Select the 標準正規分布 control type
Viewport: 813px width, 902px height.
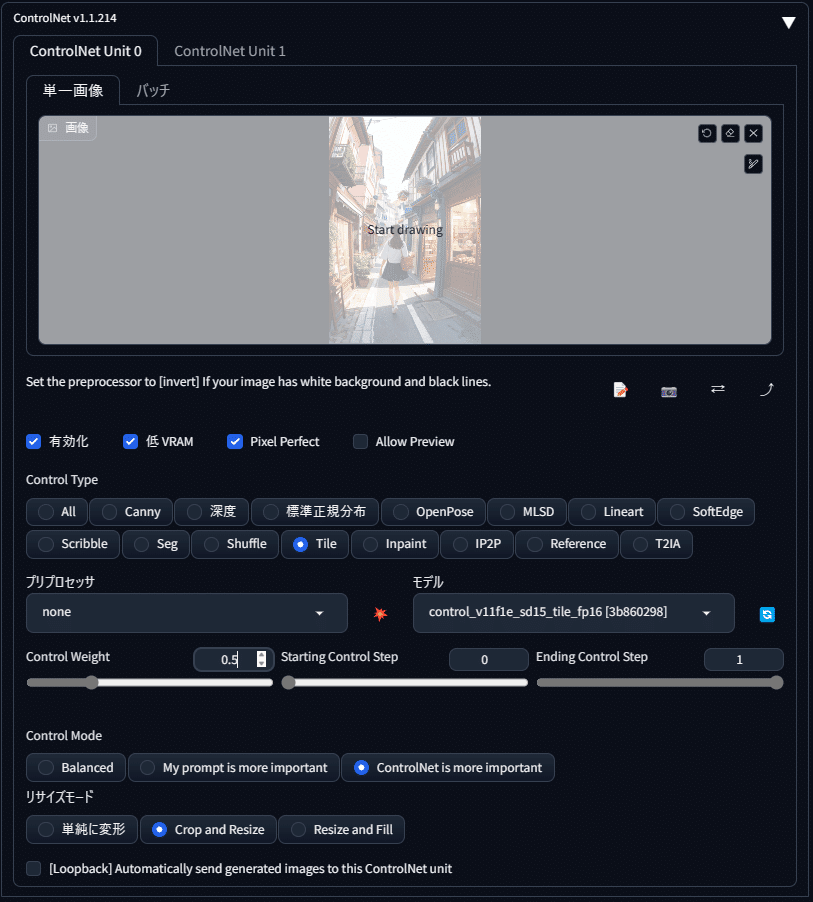(315, 512)
